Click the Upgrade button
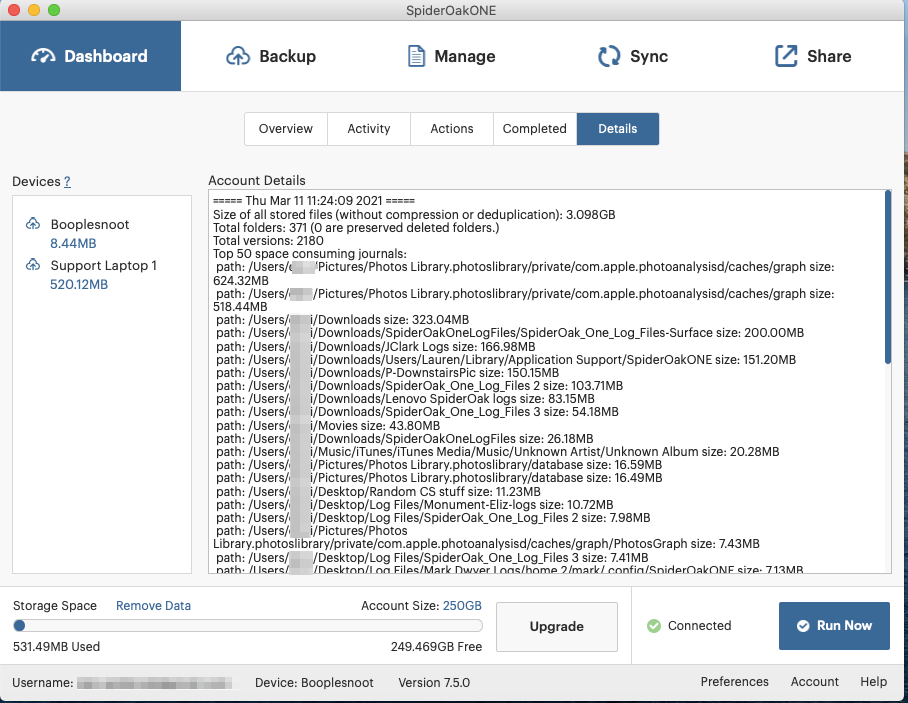Screen dimensions: 908x703 click(x=556, y=627)
